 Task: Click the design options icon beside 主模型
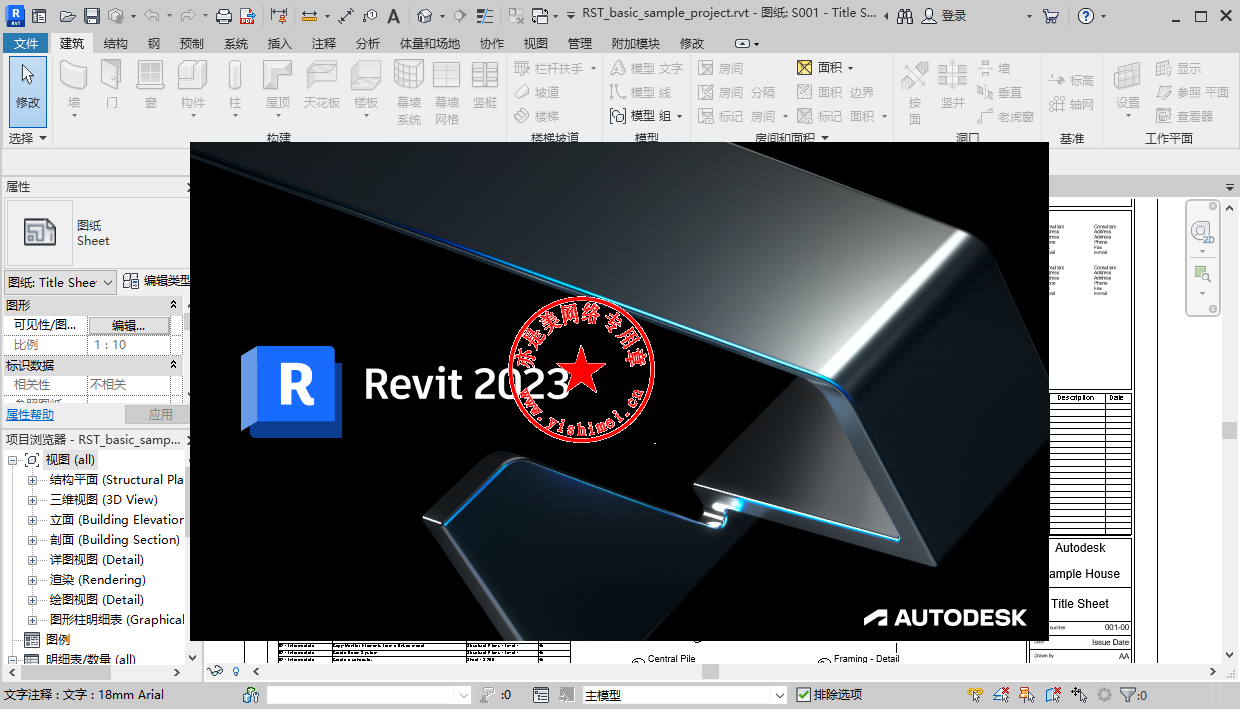click(541, 694)
